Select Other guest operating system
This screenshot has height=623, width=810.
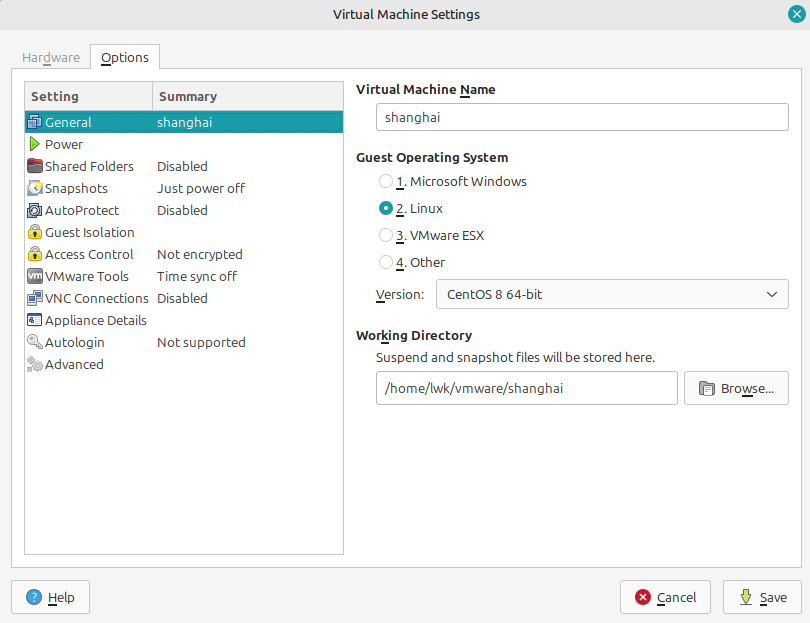386,262
